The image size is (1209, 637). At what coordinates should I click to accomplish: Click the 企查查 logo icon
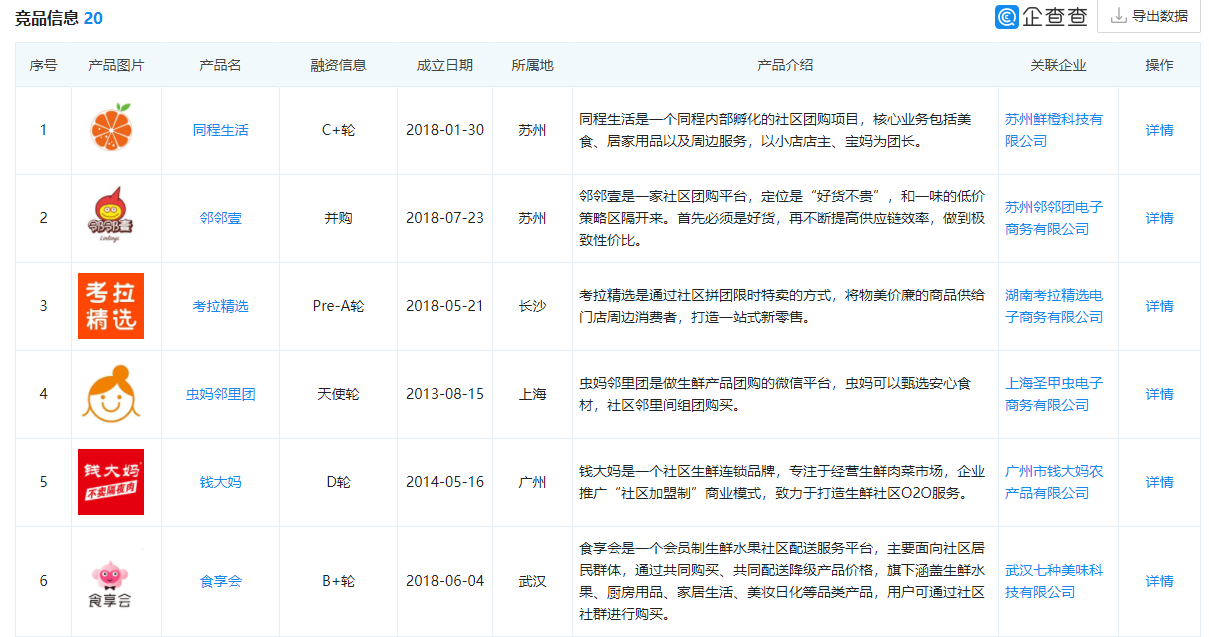coord(1006,17)
